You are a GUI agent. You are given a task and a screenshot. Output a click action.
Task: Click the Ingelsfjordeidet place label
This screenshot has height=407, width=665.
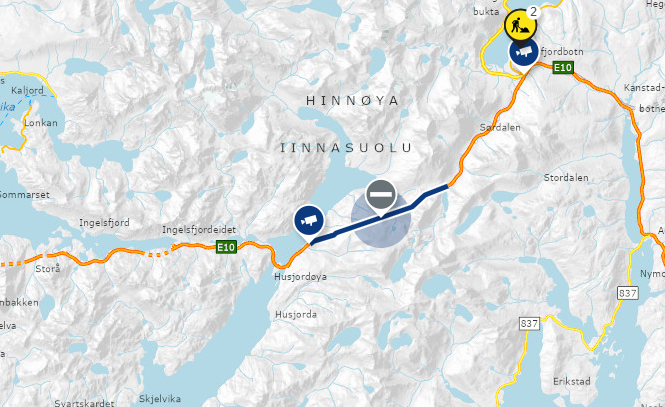tap(199, 230)
